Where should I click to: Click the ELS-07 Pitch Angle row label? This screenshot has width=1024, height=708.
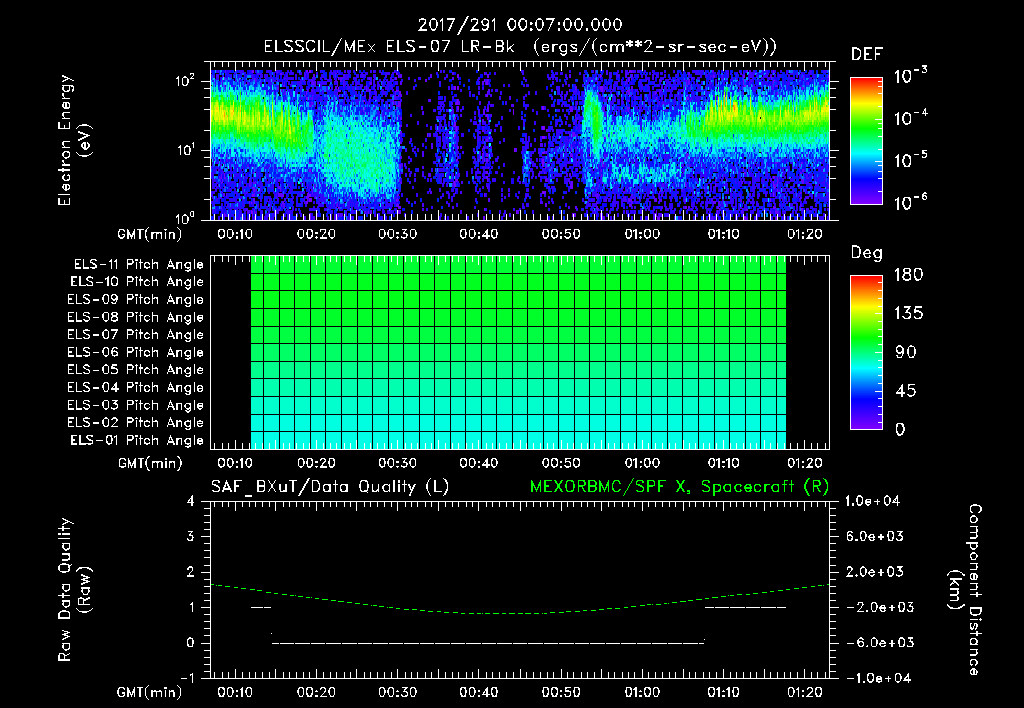pyautogui.click(x=135, y=334)
